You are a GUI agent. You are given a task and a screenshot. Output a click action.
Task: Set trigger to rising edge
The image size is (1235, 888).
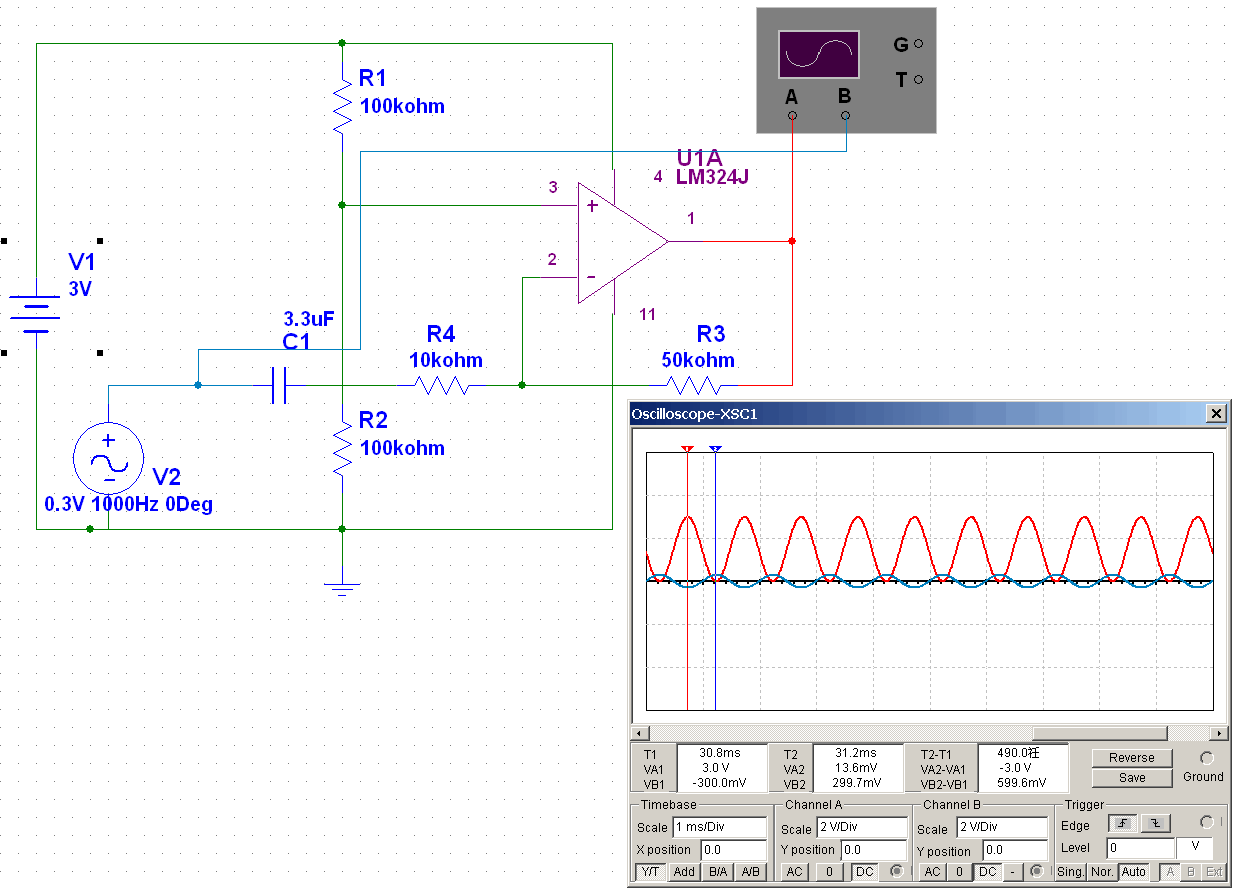[x=1121, y=824]
